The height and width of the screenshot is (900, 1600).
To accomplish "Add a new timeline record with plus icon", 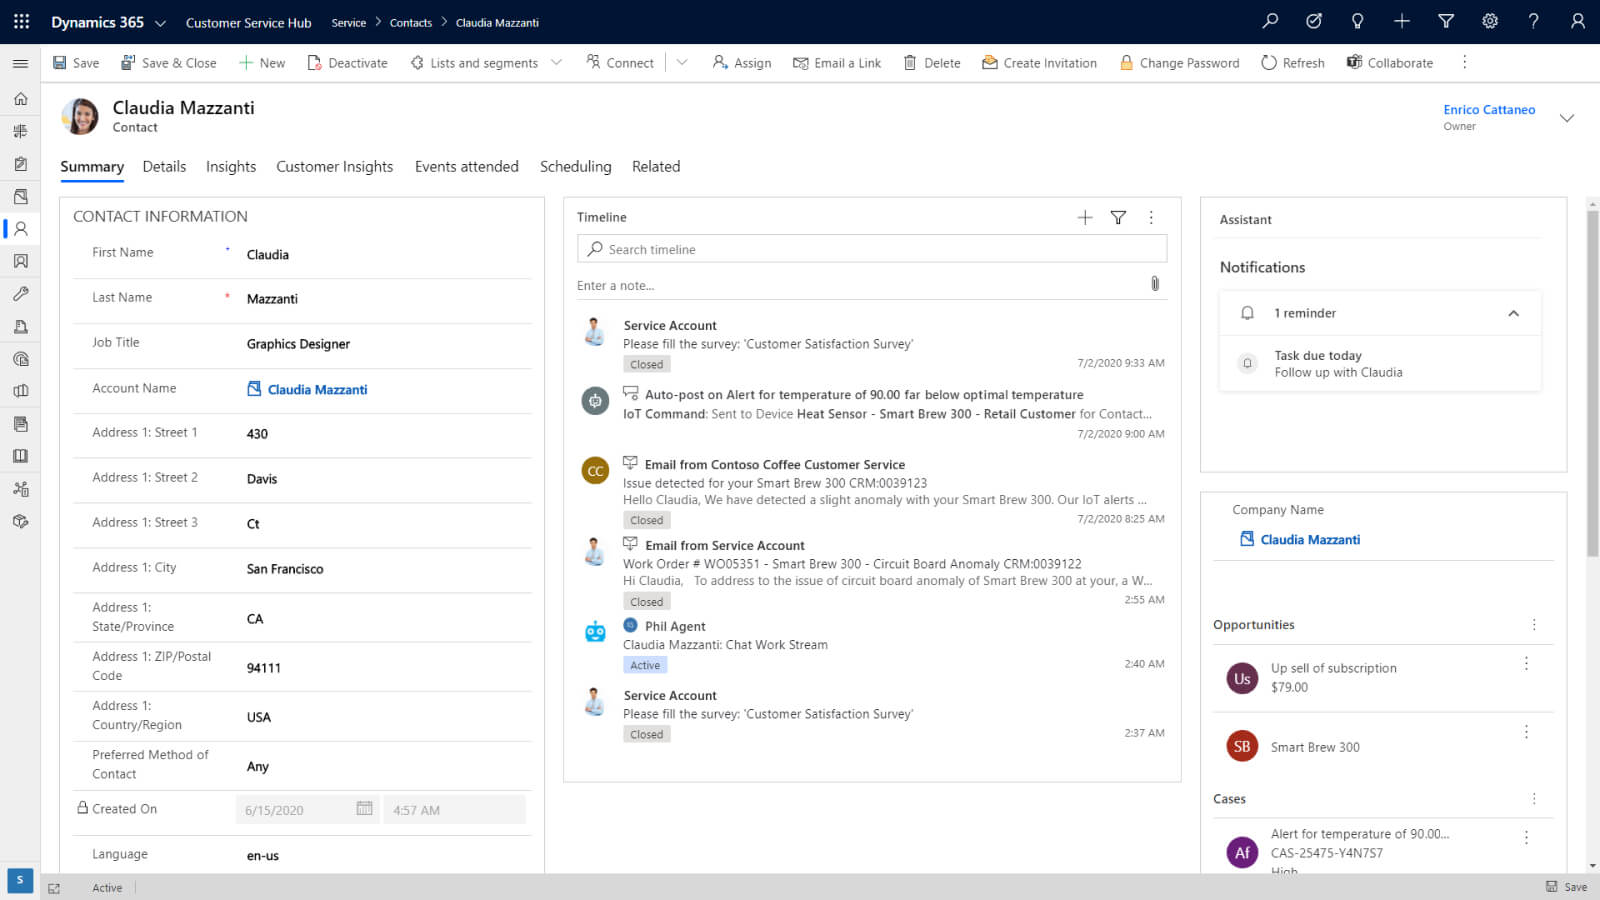I will click(1085, 217).
